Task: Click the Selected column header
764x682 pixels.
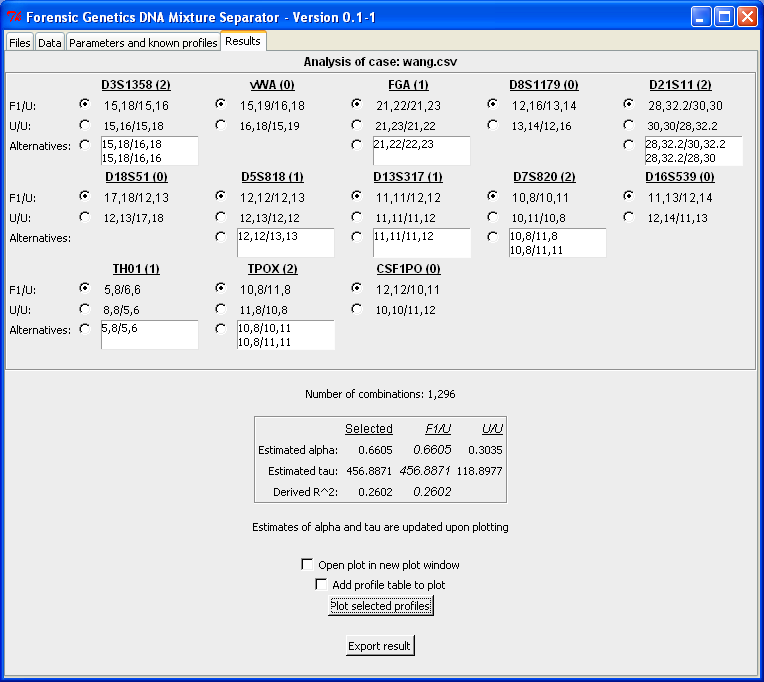Action: (x=369, y=429)
